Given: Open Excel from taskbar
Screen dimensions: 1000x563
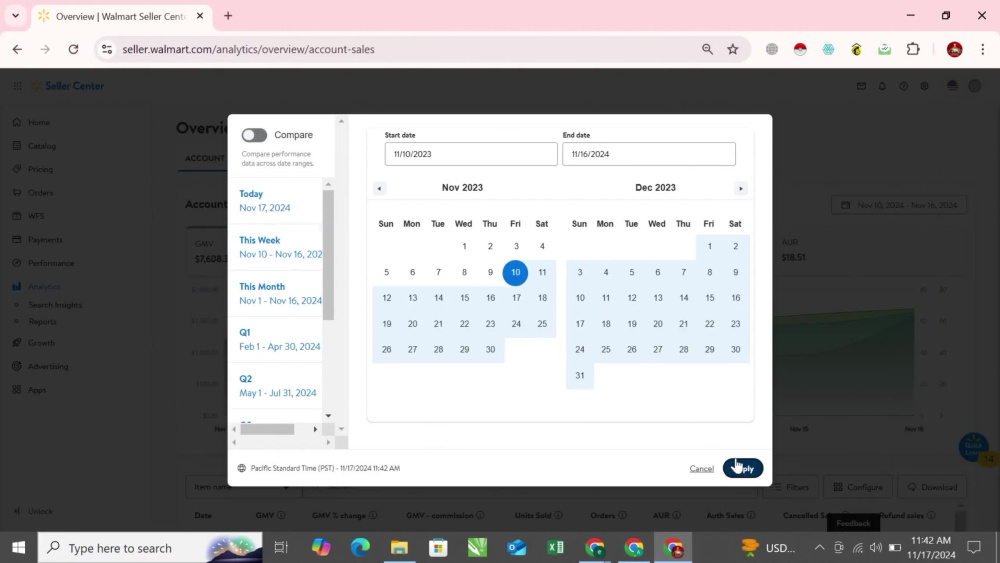Looking at the screenshot, I should pyautogui.click(x=555, y=548).
